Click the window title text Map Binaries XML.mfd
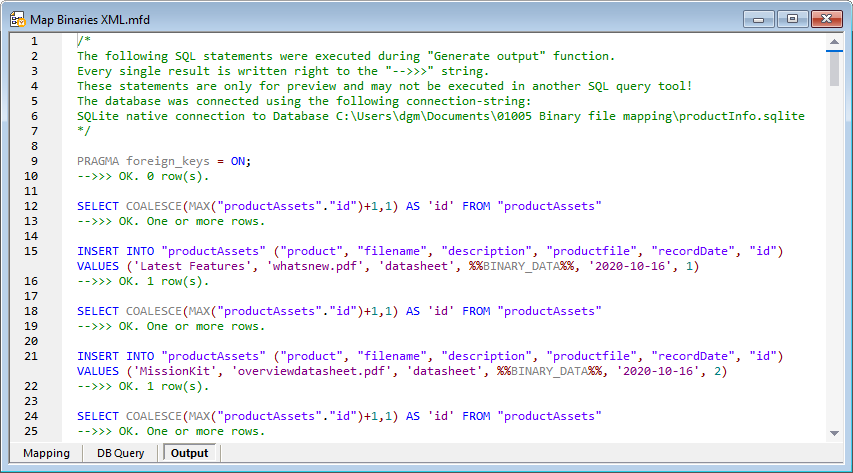Image resolution: width=853 pixels, height=473 pixels. click(x=92, y=18)
